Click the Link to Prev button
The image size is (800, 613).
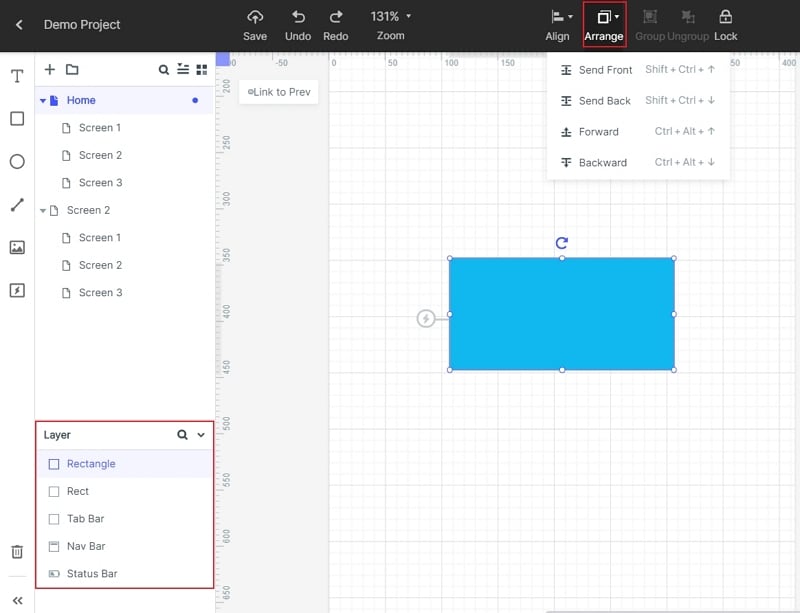[x=279, y=92]
